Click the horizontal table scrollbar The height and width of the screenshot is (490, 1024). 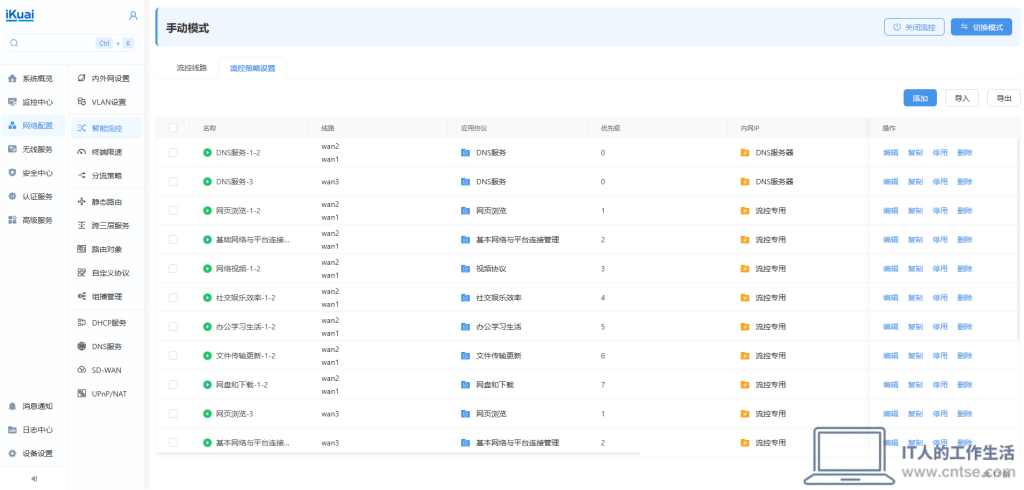[398, 453]
